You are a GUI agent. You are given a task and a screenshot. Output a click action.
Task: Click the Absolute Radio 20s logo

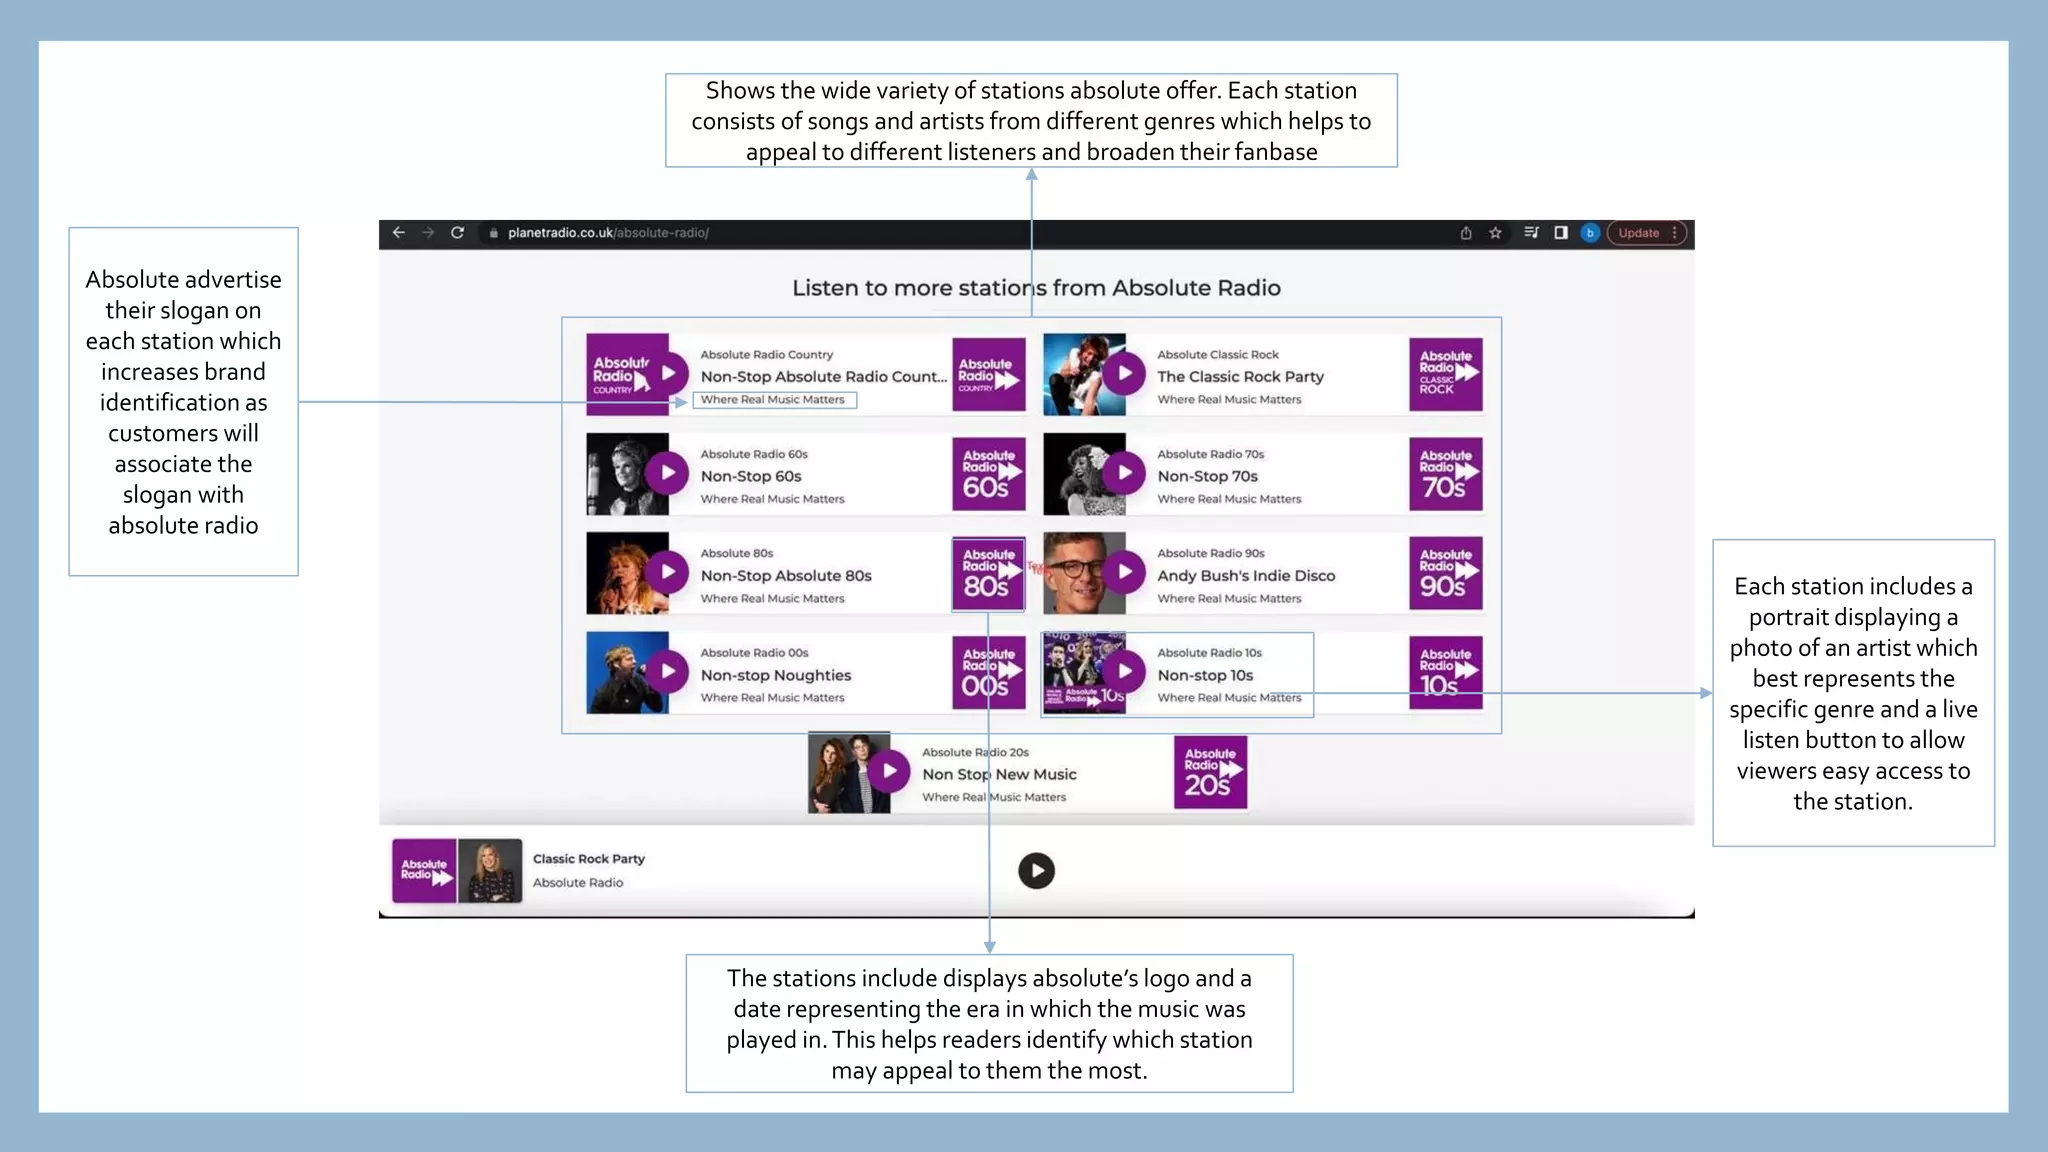[1210, 773]
